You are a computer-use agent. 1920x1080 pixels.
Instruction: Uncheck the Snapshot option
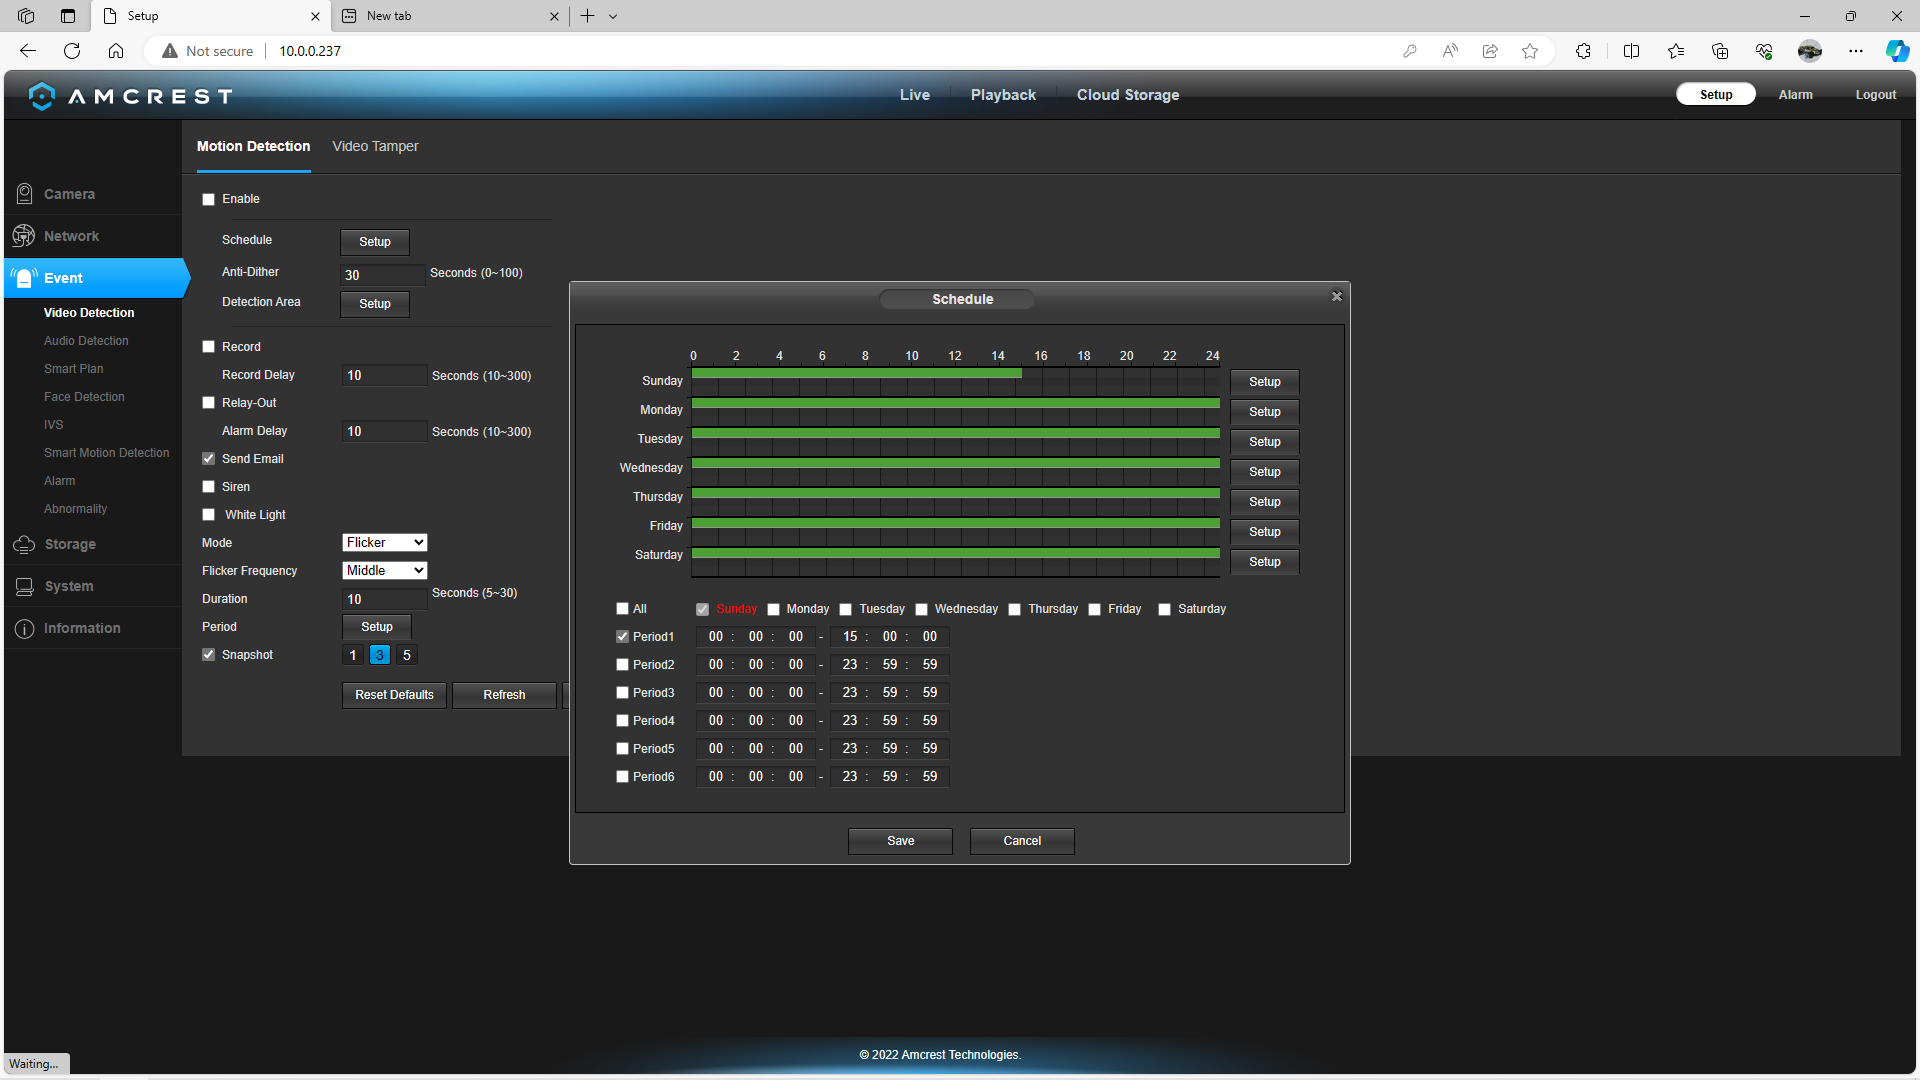pyautogui.click(x=209, y=655)
